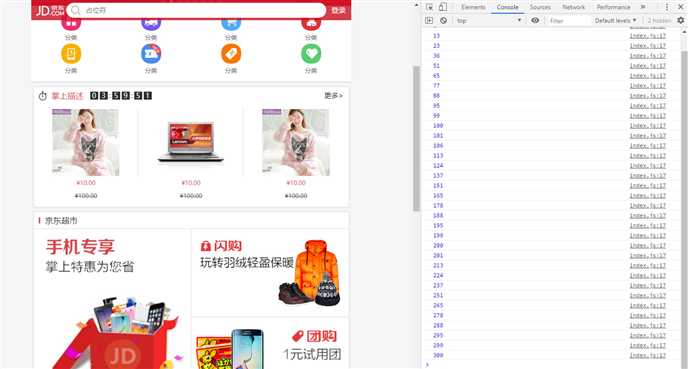688x369 pixels.
Task: Open the source link on the 88 row
Action: coord(648,96)
